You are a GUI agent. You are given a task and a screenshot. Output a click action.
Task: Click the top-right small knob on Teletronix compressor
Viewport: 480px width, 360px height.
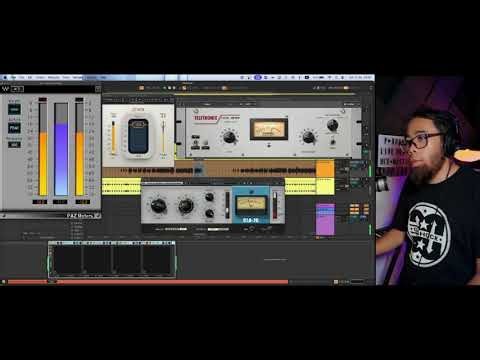pyautogui.click(x=332, y=125)
